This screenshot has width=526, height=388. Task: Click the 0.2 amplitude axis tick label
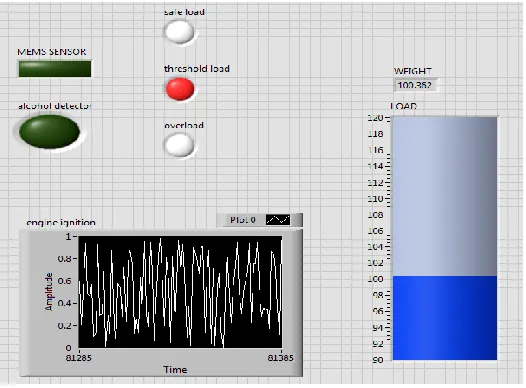tap(64, 326)
